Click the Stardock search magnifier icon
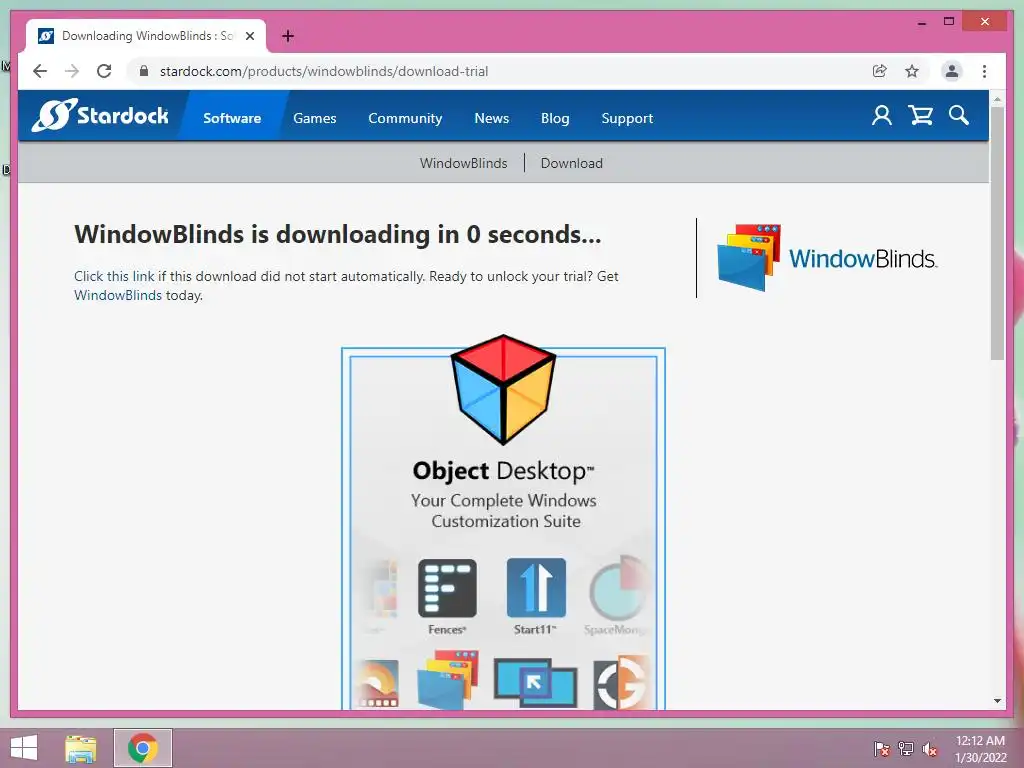1024x768 pixels. 959,116
